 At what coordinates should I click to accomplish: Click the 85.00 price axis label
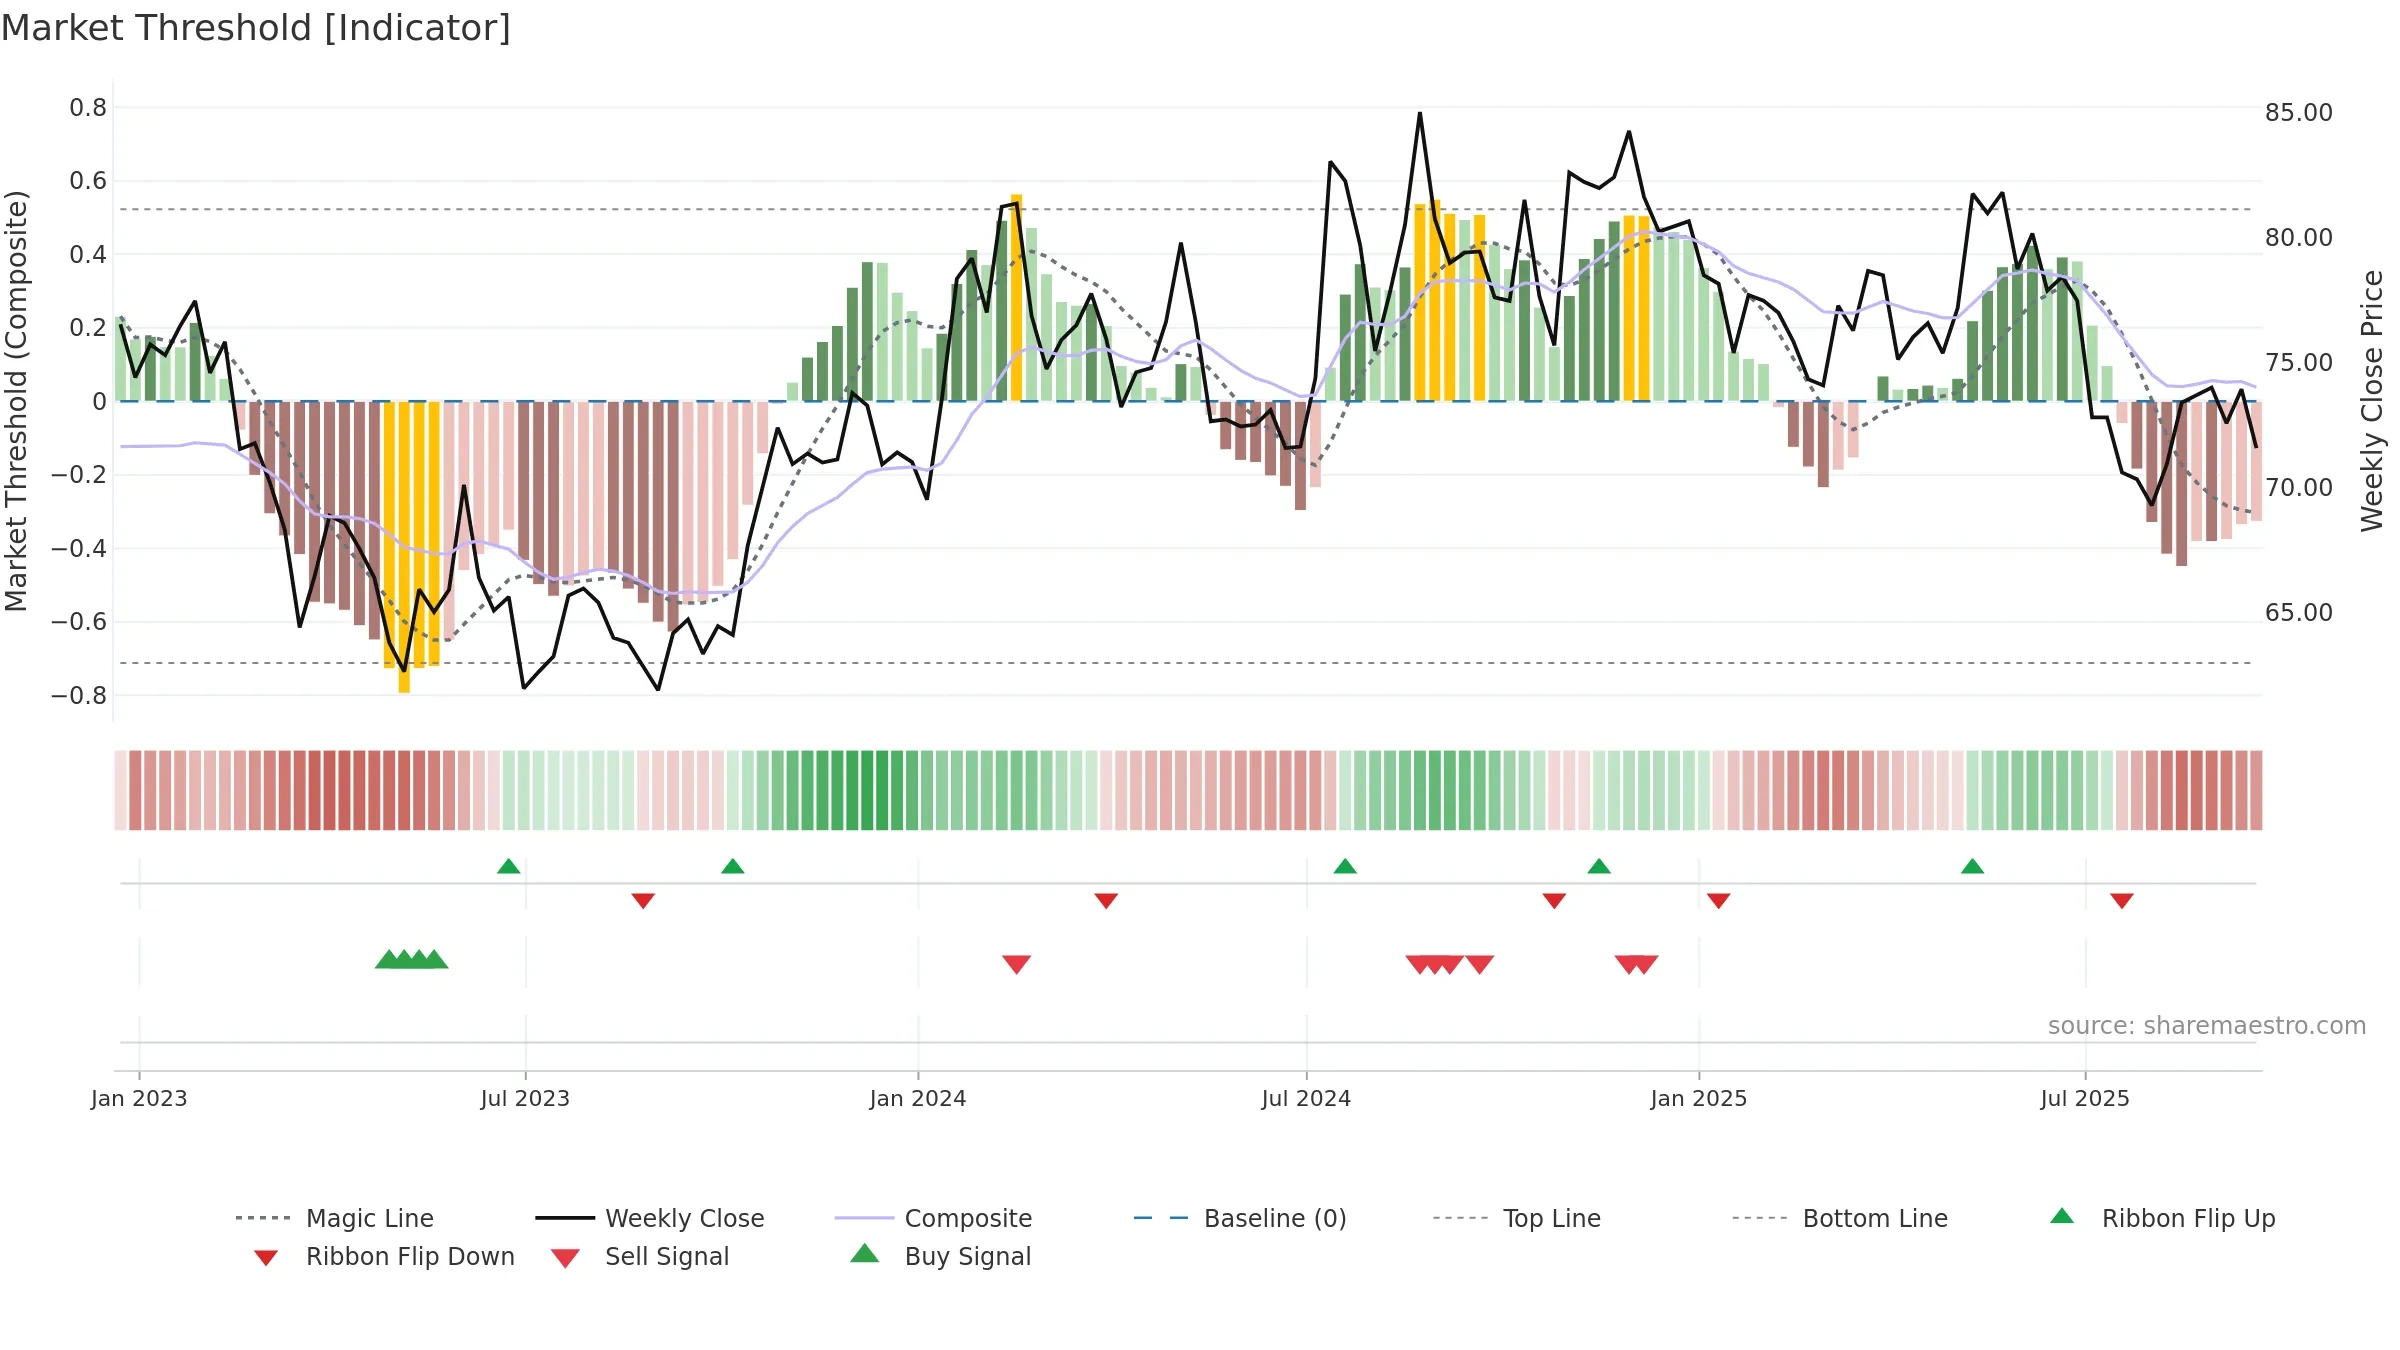[2299, 112]
